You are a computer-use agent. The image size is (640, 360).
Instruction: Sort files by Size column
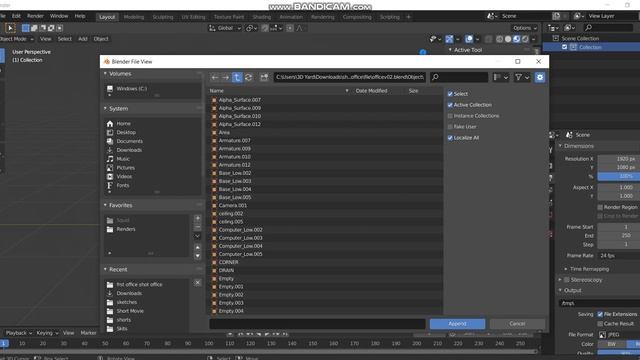tap(413, 91)
